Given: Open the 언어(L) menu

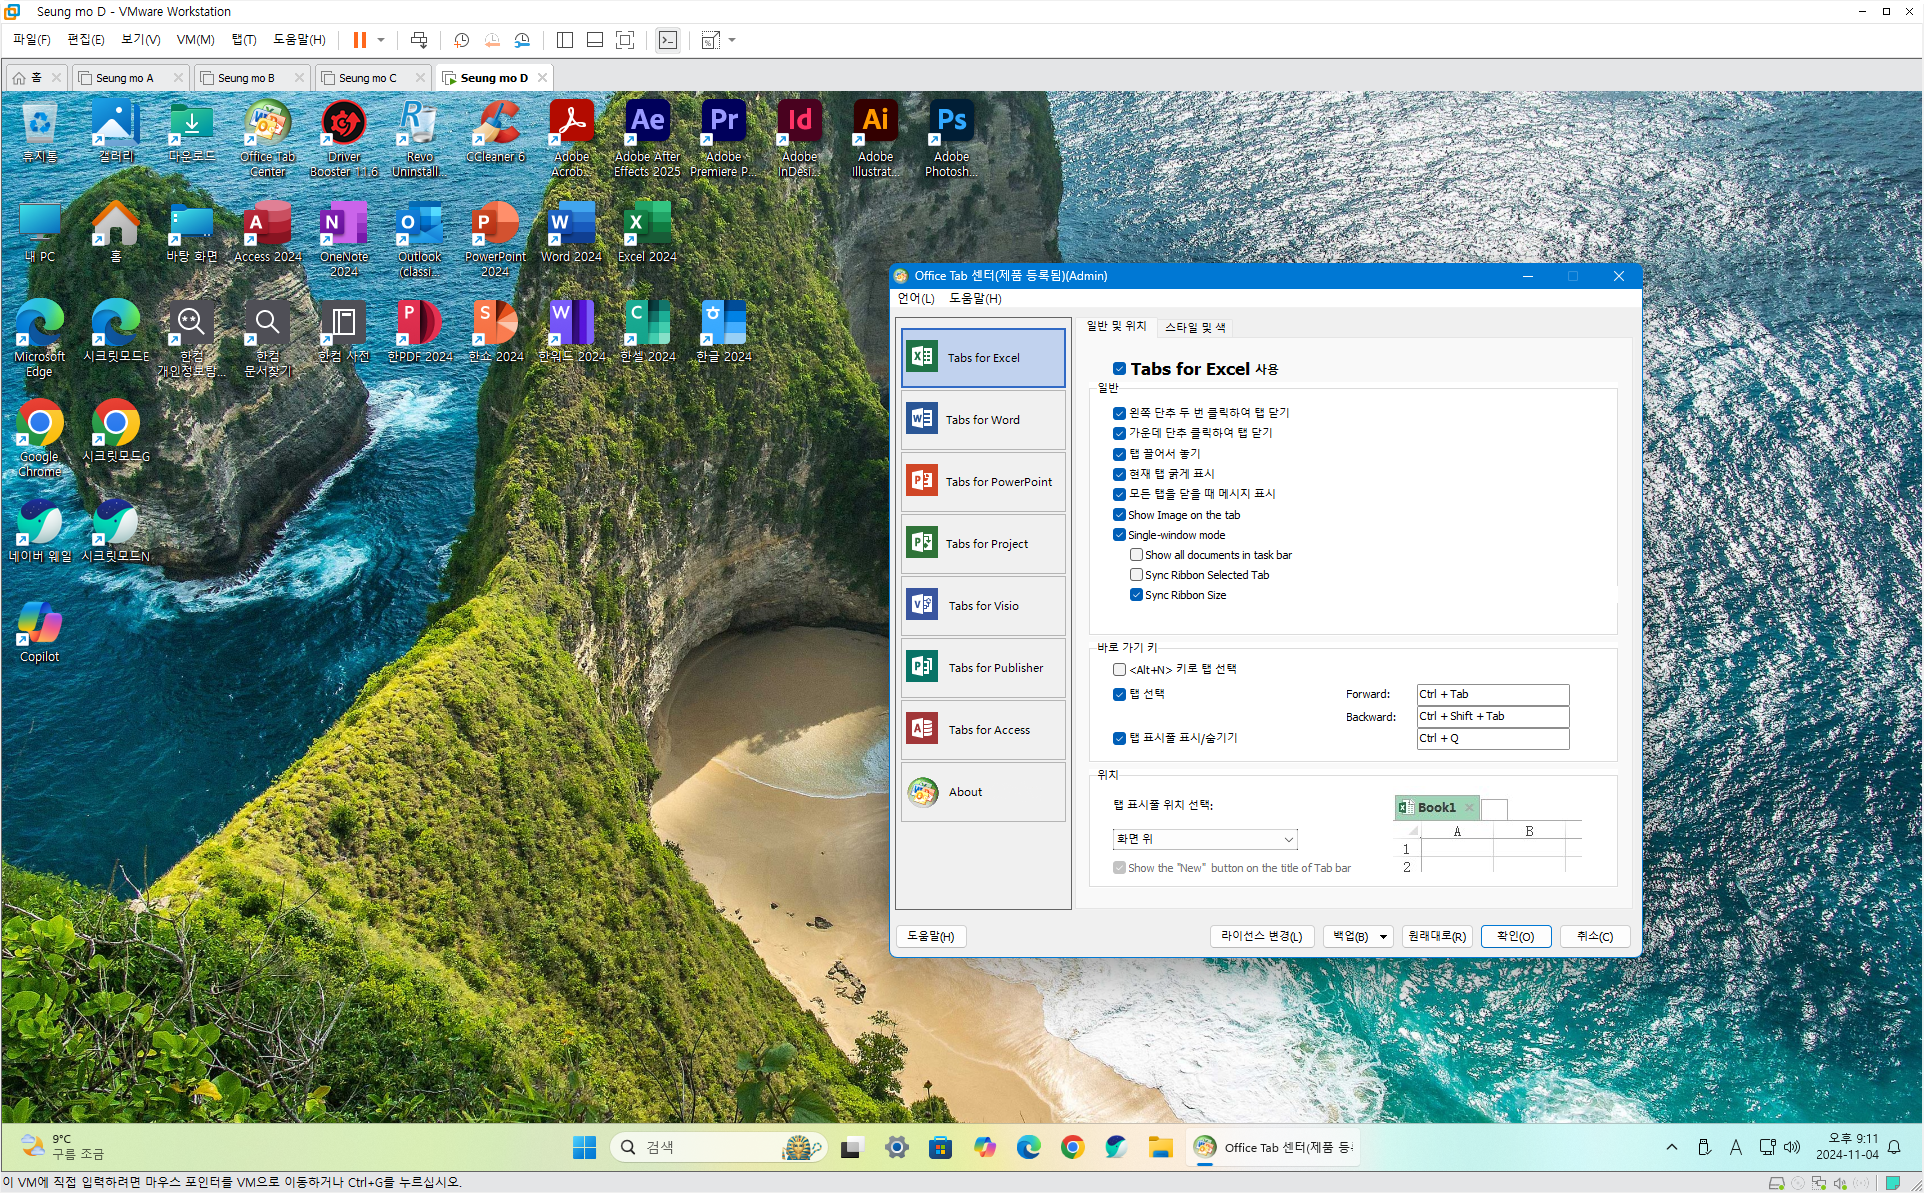Looking at the screenshot, I should (915, 298).
